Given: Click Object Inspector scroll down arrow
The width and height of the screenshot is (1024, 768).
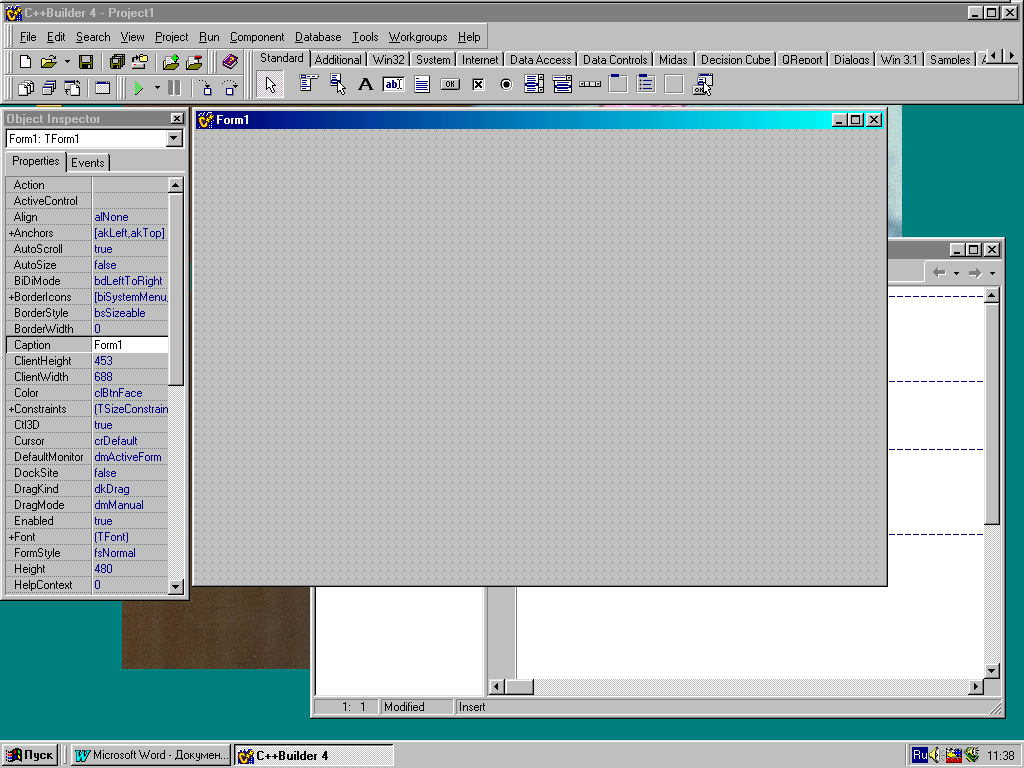Looking at the screenshot, I should [175, 586].
